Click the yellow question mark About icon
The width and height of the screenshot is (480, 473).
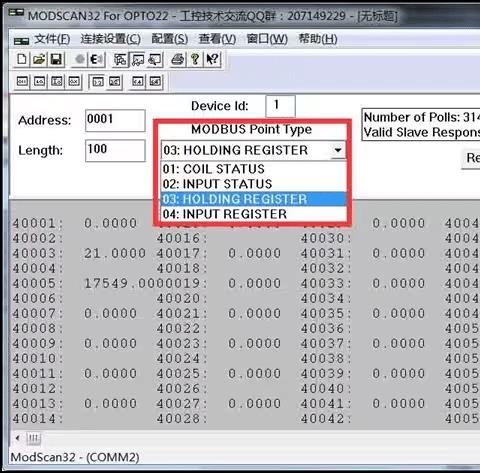pyautogui.click(x=195, y=60)
